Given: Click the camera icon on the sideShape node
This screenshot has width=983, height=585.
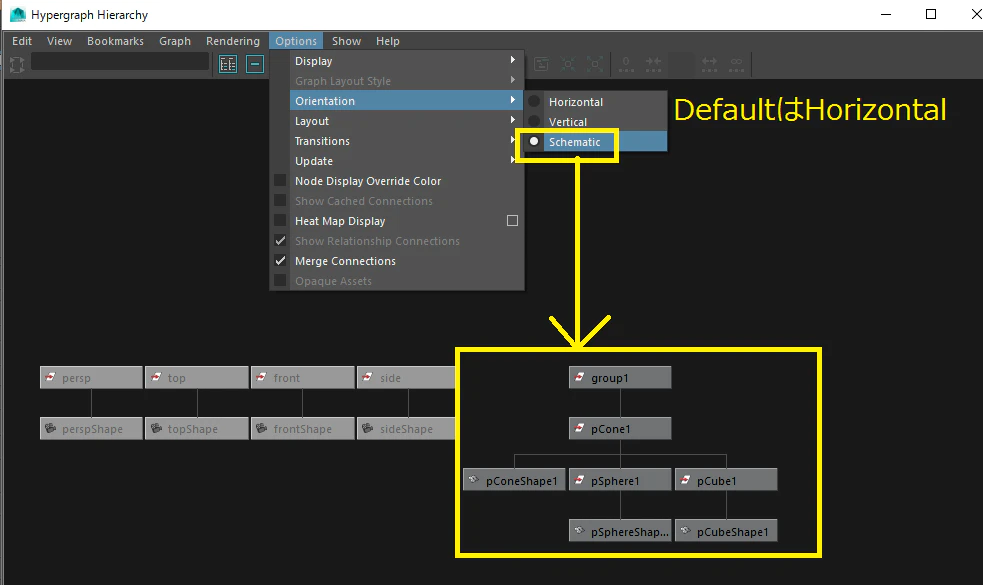Looking at the screenshot, I should point(368,429).
